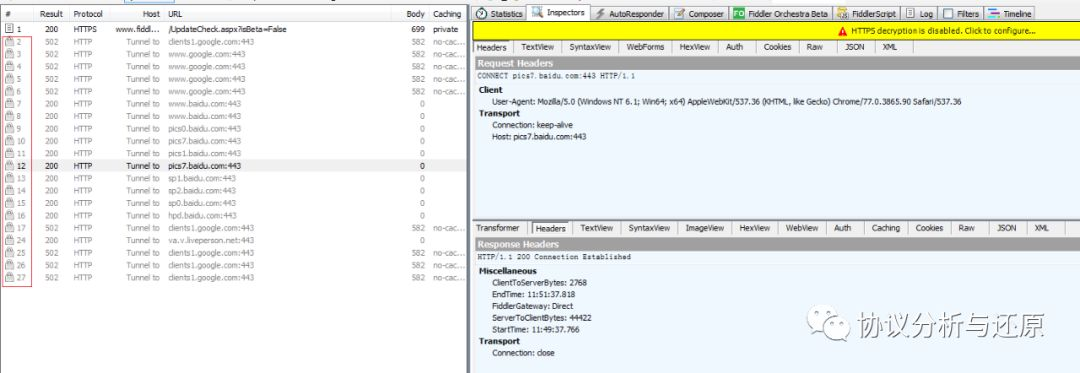This screenshot has width=1080, height=373.
Task: Click the lock icon of session 11
Action: (9, 153)
